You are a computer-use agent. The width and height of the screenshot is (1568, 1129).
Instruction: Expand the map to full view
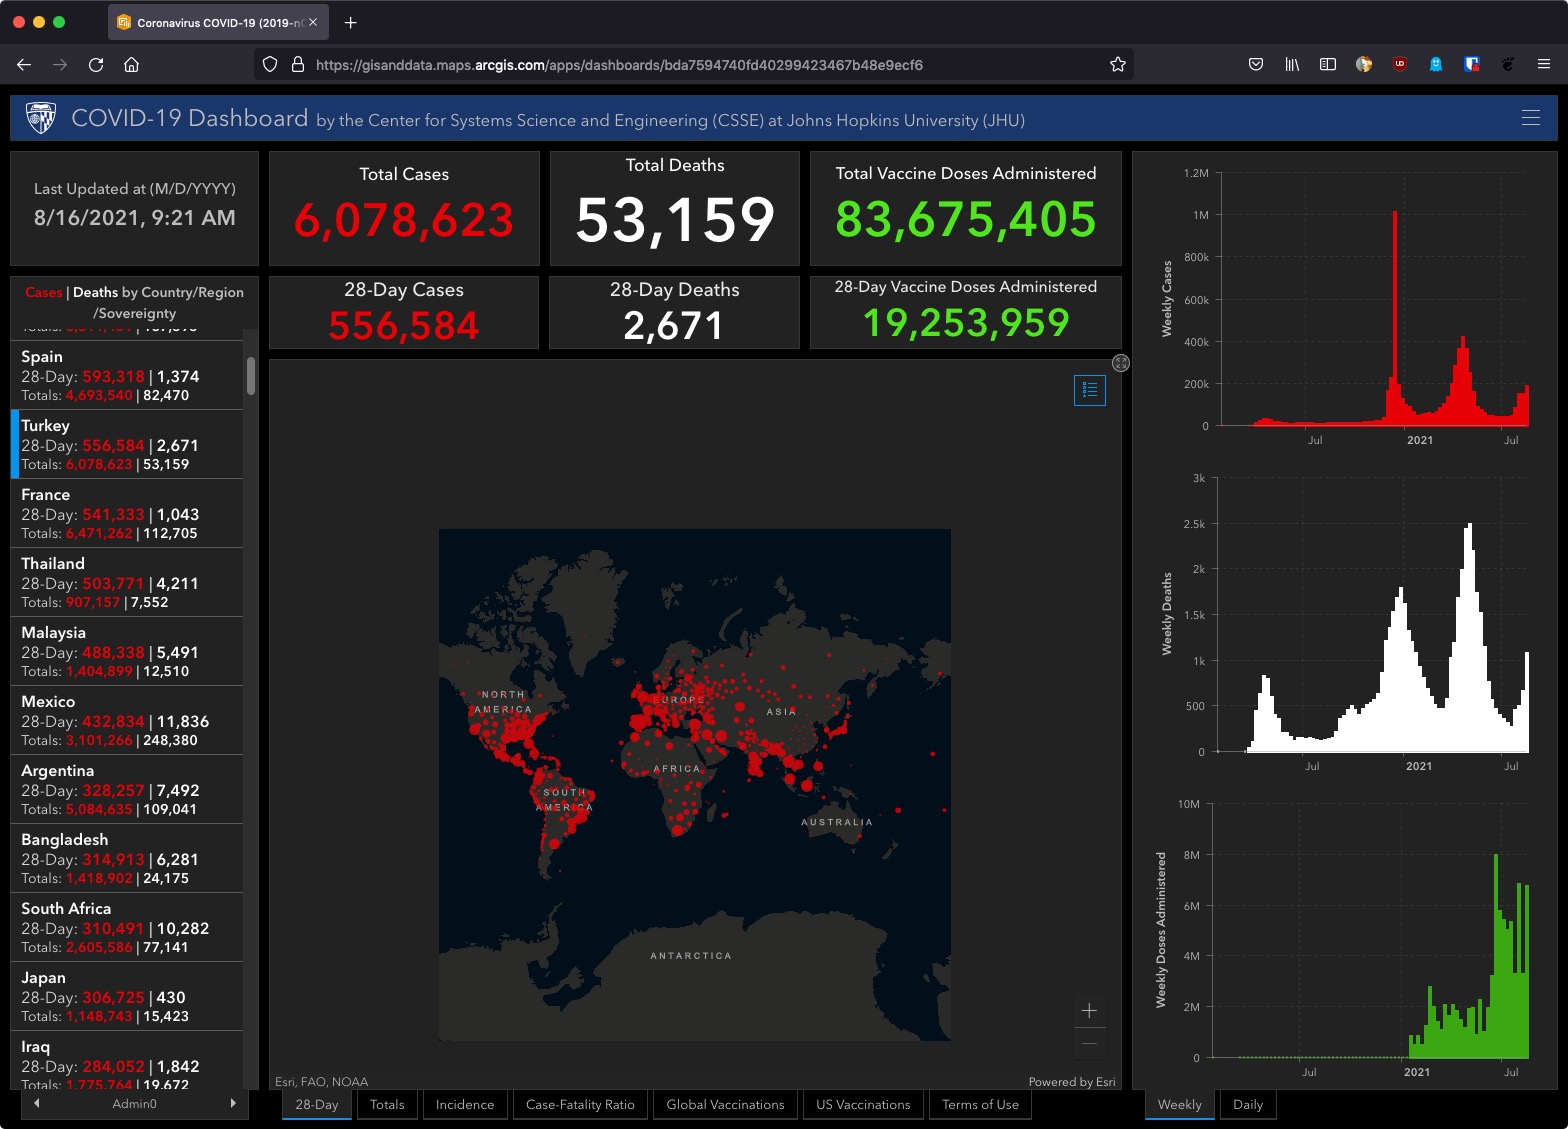coord(1121,363)
